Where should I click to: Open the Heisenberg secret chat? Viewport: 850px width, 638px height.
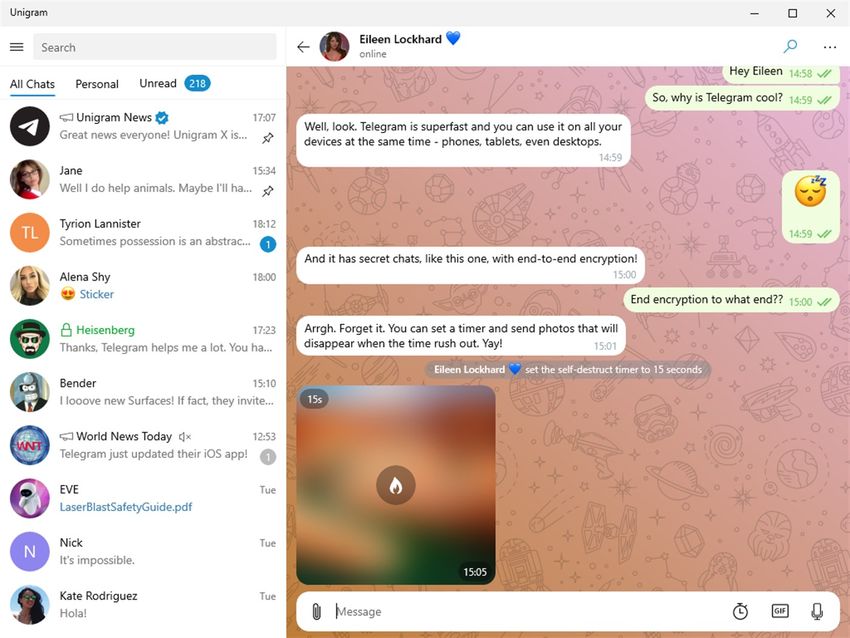(142, 339)
